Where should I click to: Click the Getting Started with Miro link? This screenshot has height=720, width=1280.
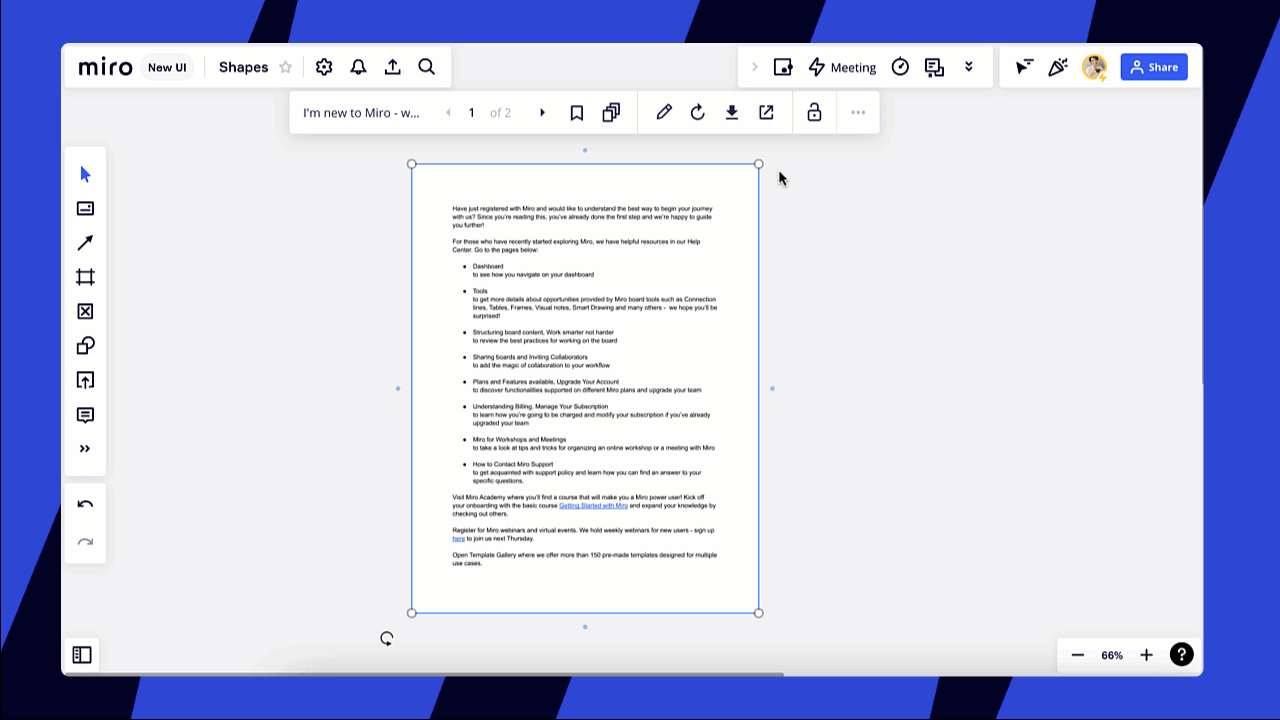point(593,506)
